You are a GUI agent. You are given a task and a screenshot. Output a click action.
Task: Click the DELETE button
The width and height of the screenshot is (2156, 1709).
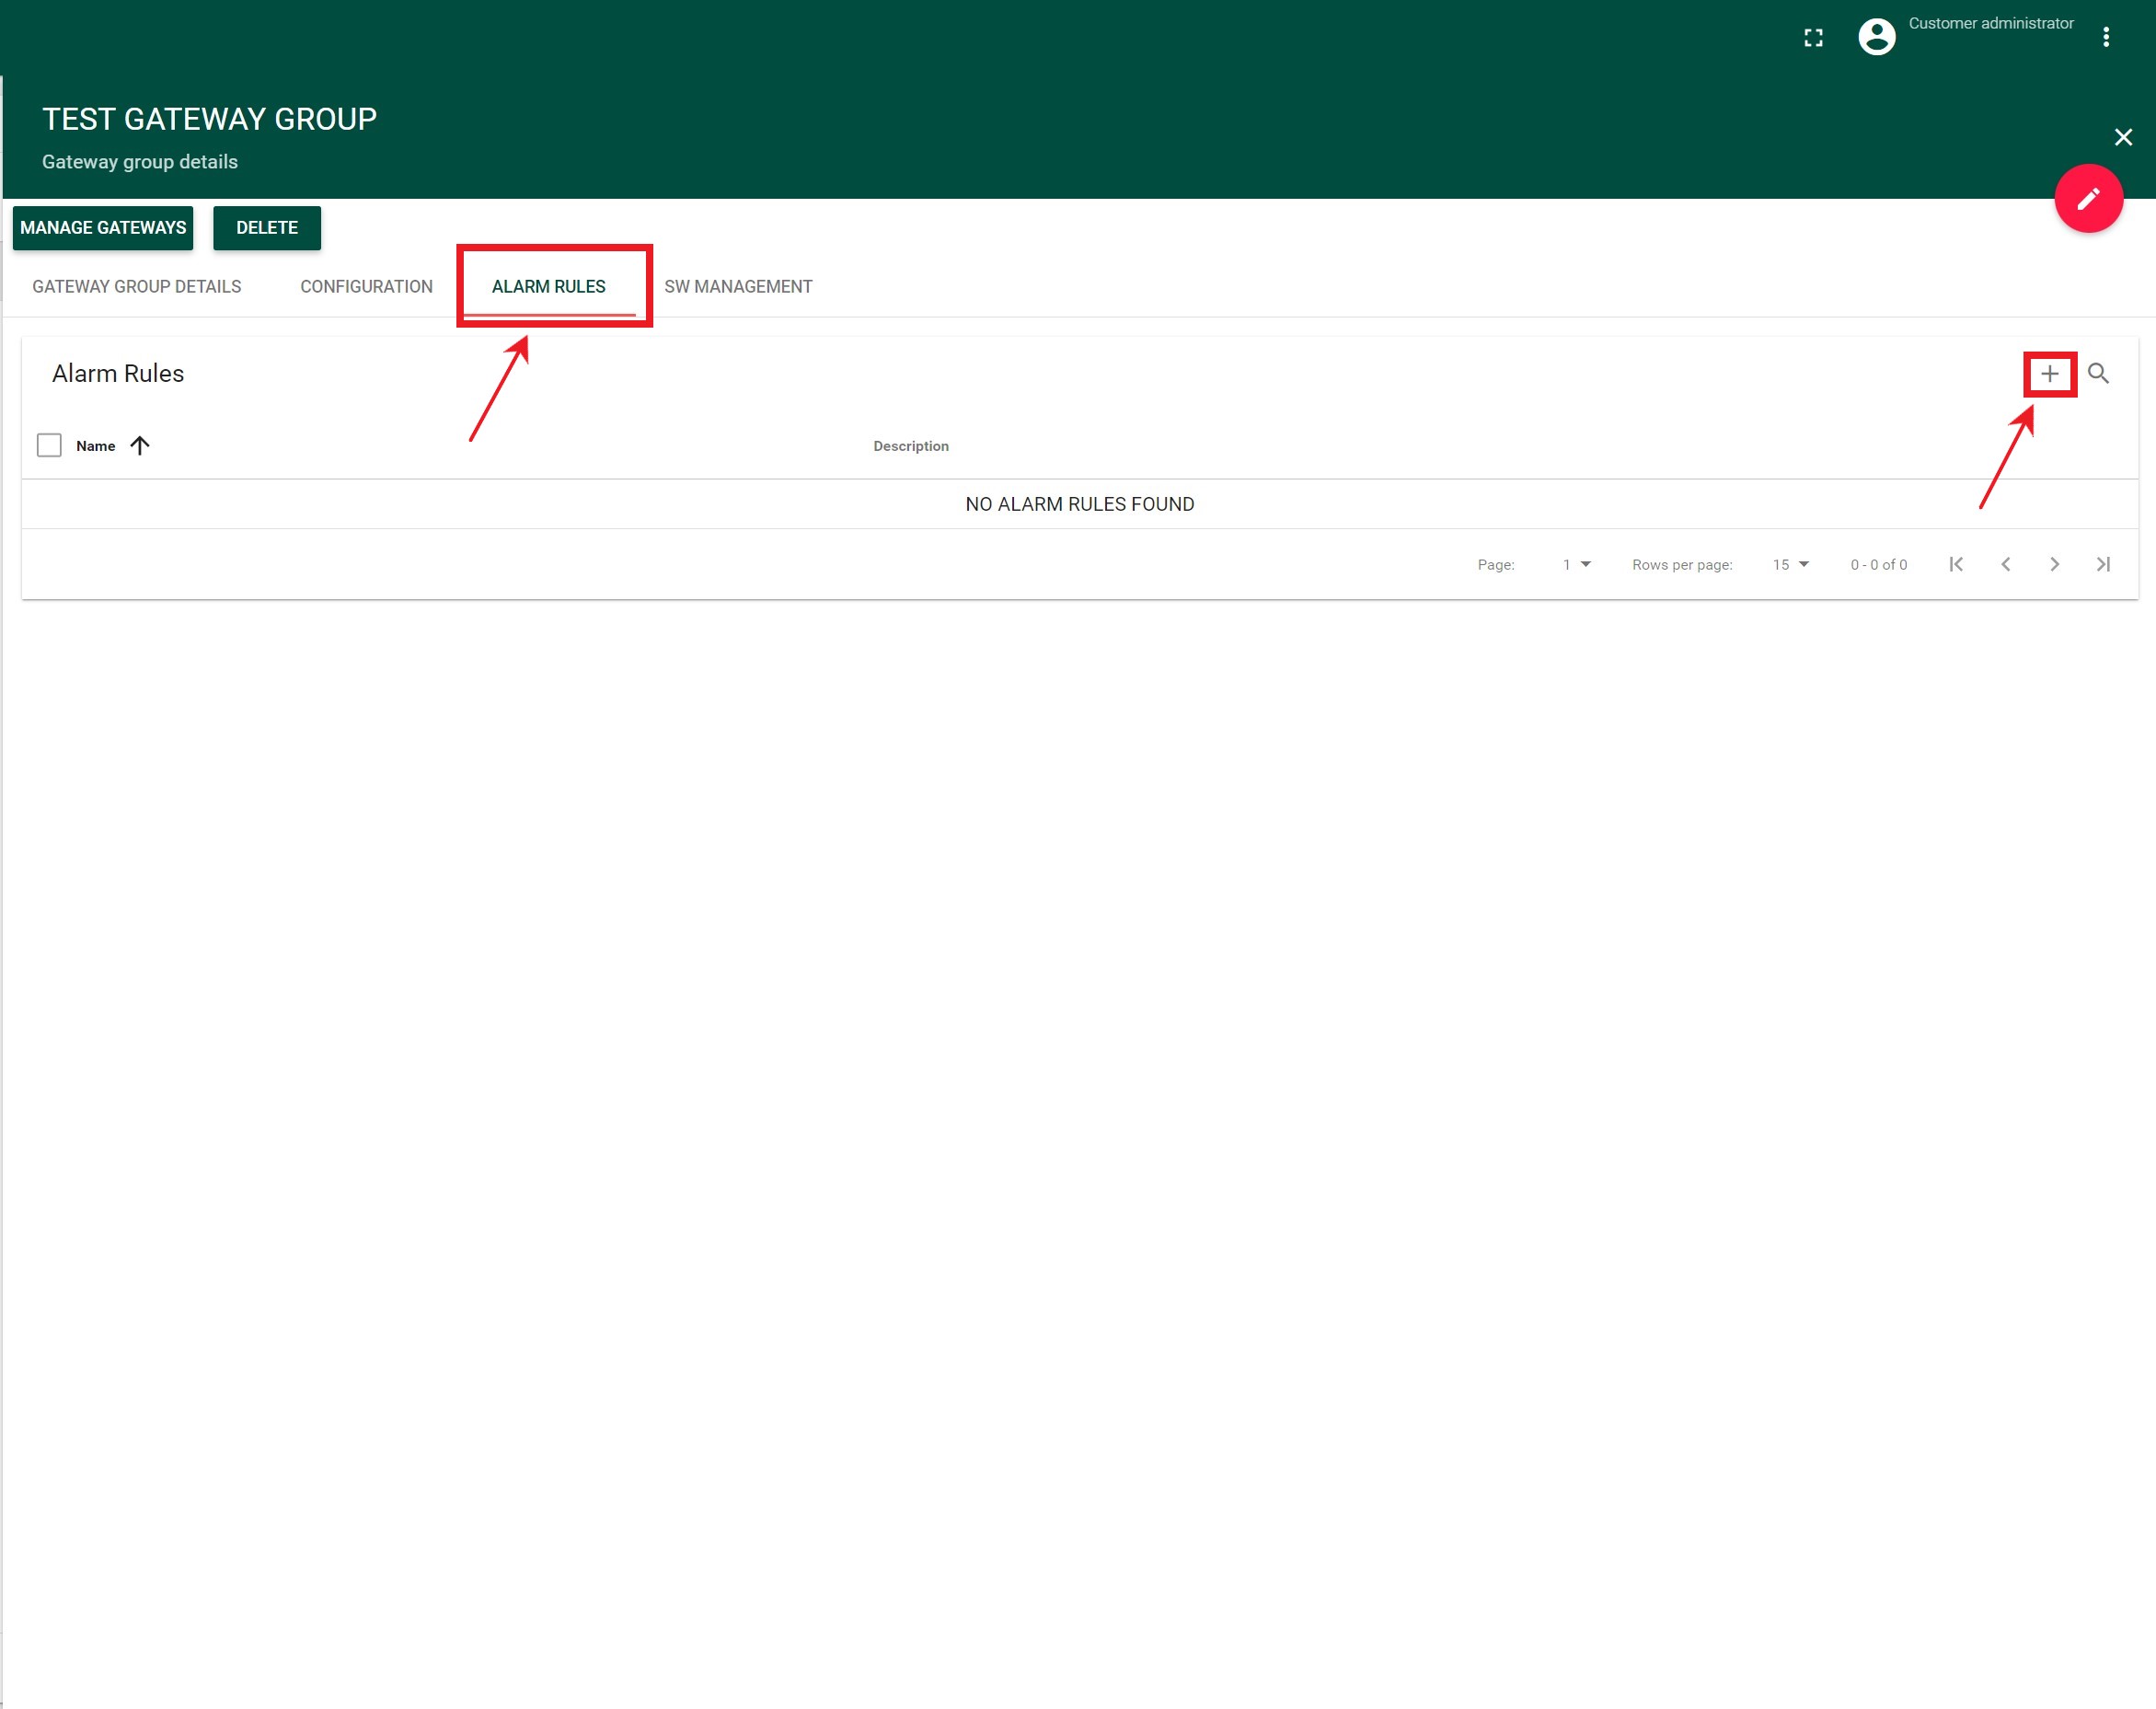[x=266, y=227]
